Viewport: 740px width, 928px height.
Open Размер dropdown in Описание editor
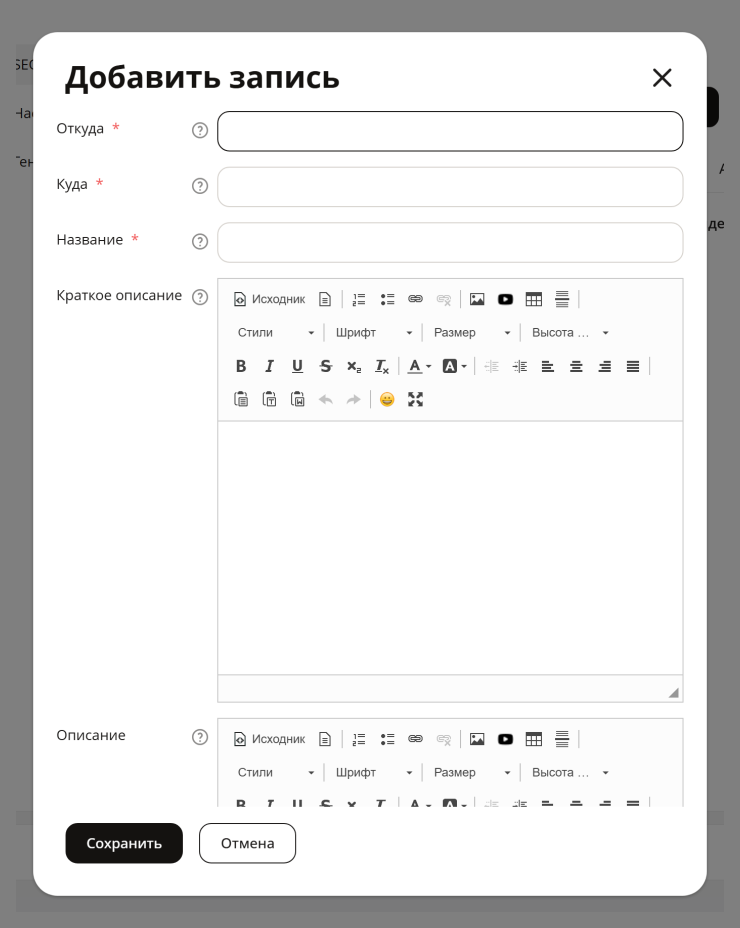(472, 772)
